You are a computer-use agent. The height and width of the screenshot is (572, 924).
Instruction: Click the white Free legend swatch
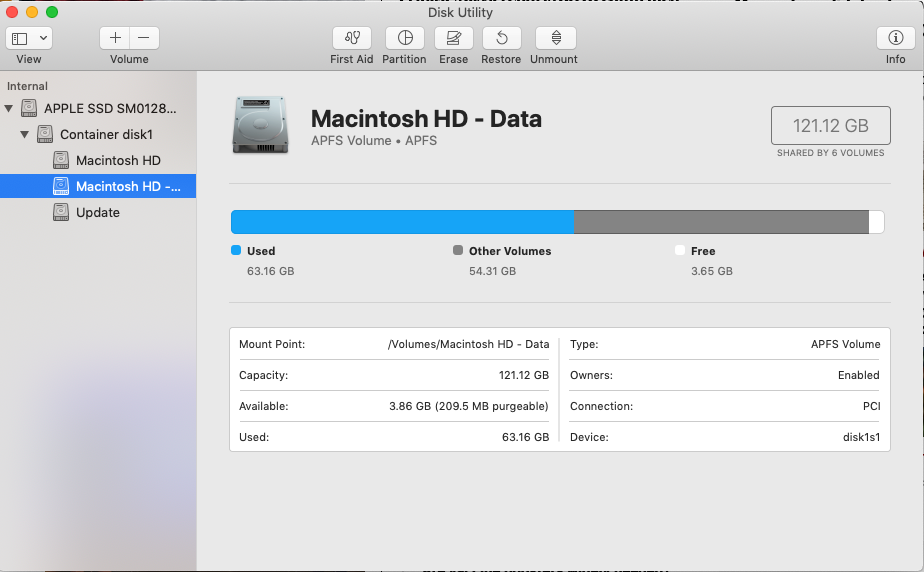tap(680, 250)
